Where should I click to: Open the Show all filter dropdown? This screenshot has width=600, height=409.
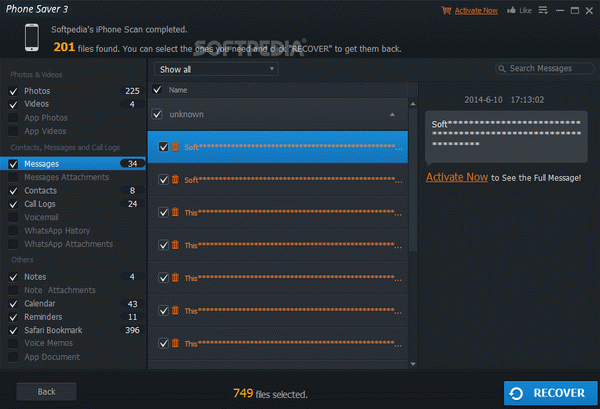216,69
